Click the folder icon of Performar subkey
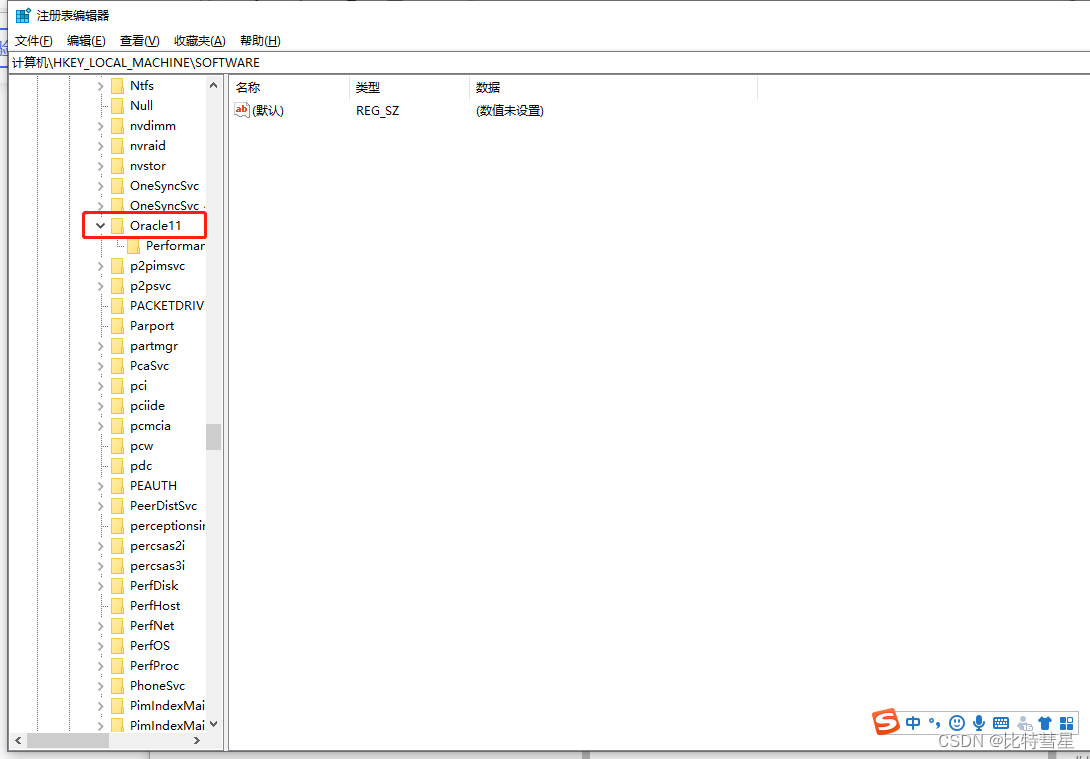The height and width of the screenshot is (759, 1090). [133, 246]
